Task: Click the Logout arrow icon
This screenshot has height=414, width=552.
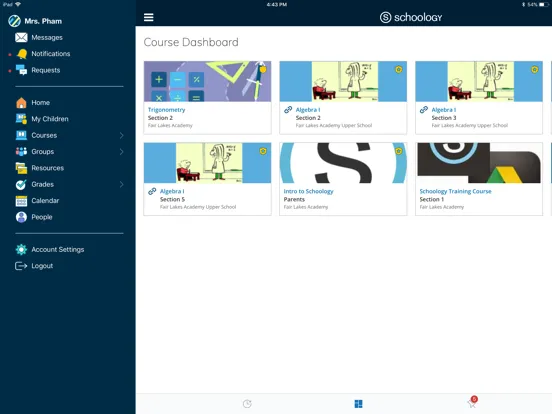Action: coord(21,266)
